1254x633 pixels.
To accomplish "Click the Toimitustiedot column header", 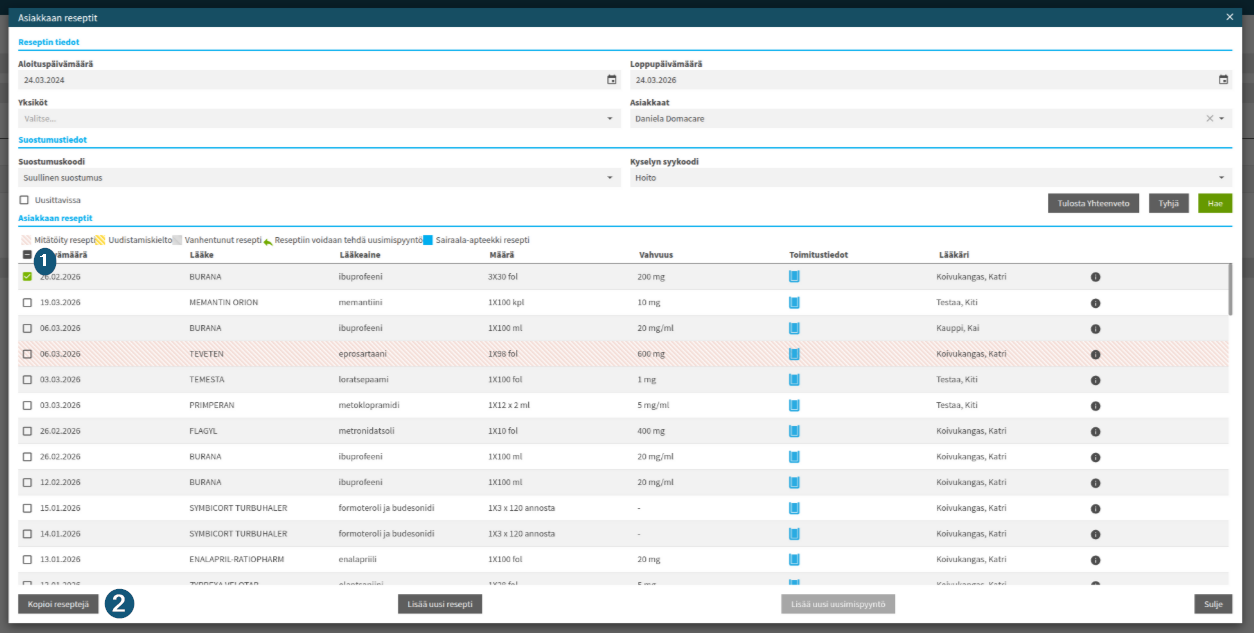I will [818, 255].
